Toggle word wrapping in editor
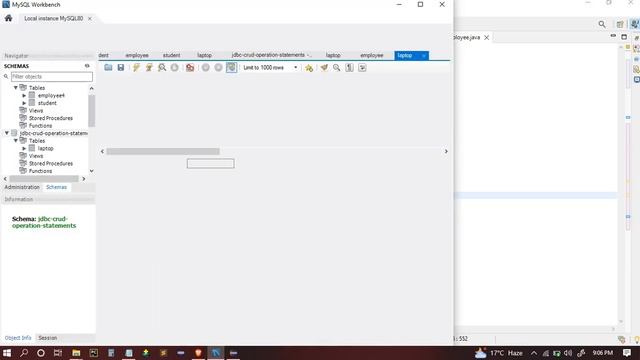 [x=362, y=68]
